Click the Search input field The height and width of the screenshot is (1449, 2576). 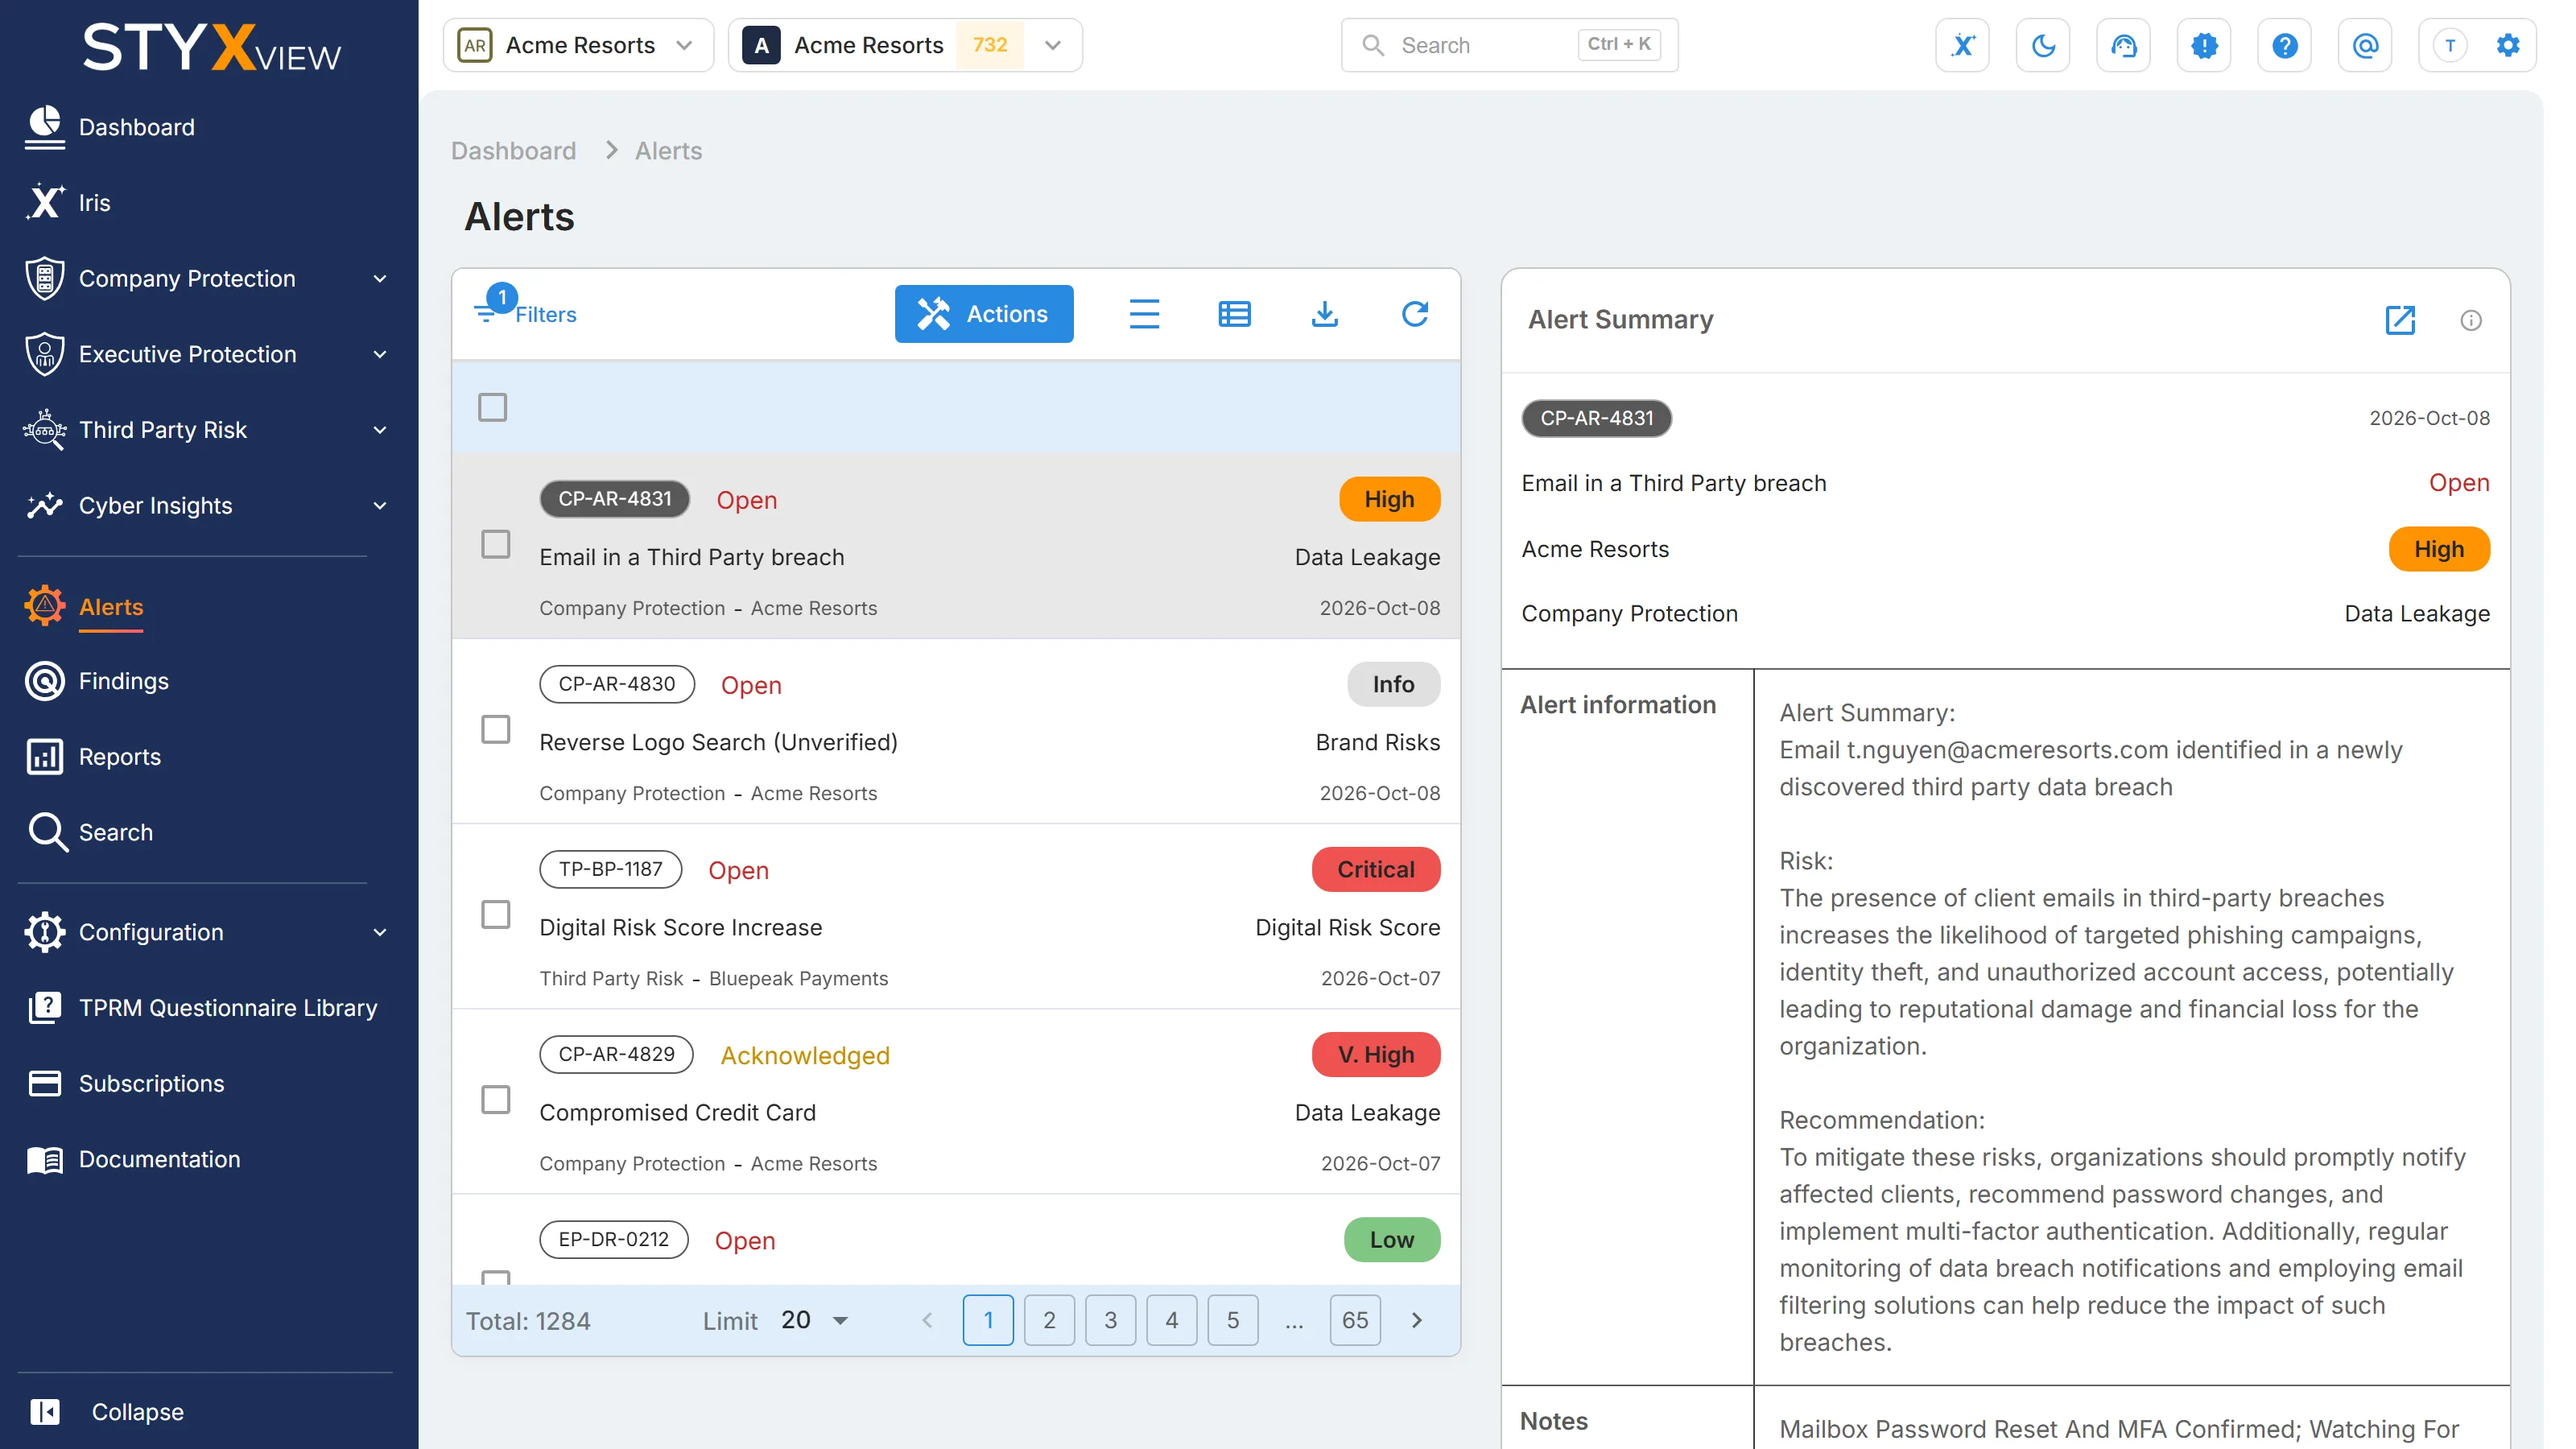pyautogui.click(x=1509, y=45)
